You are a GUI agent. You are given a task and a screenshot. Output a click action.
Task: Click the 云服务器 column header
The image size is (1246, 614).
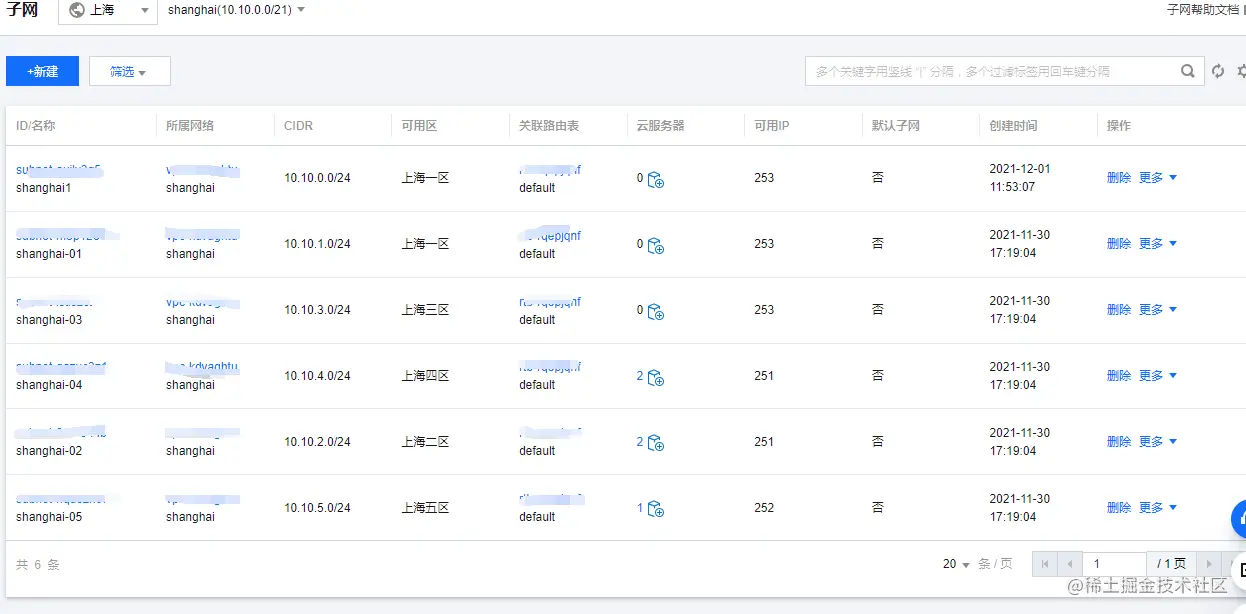coord(661,126)
